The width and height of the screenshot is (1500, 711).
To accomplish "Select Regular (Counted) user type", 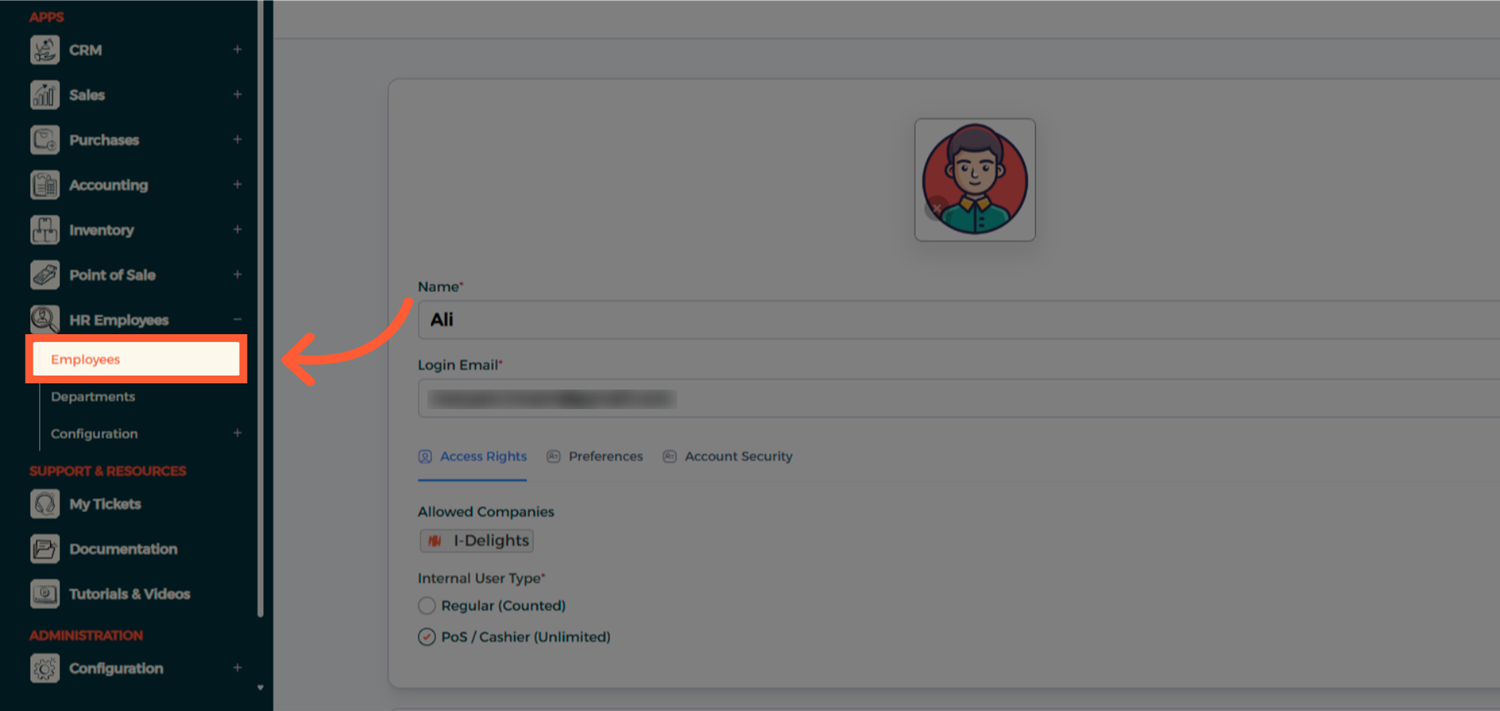I will pos(427,606).
